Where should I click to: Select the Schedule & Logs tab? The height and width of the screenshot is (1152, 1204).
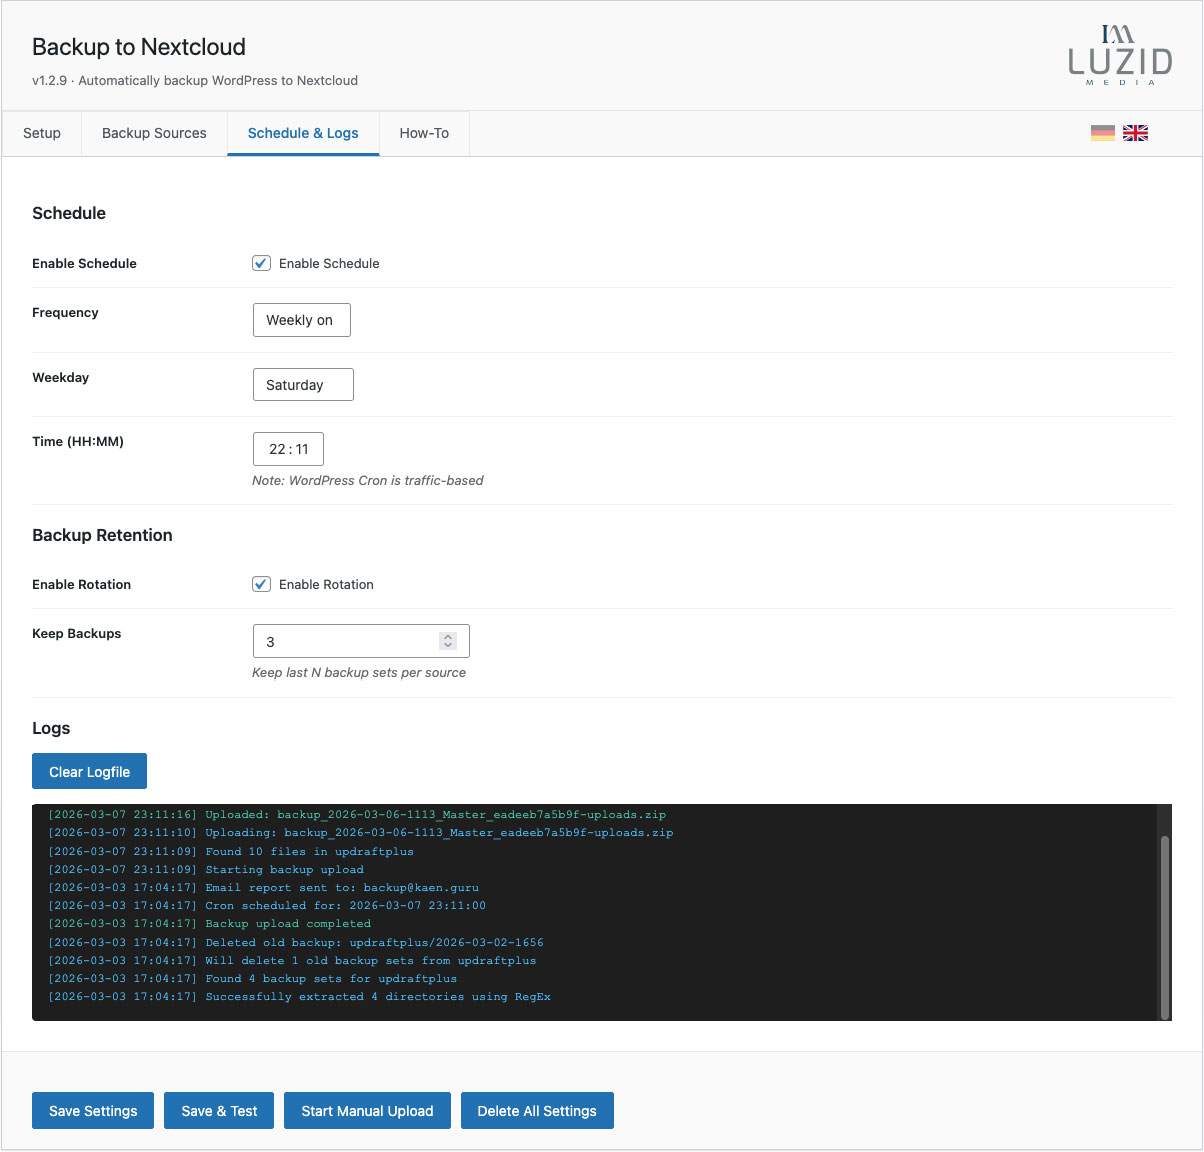(x=303, y=133)
